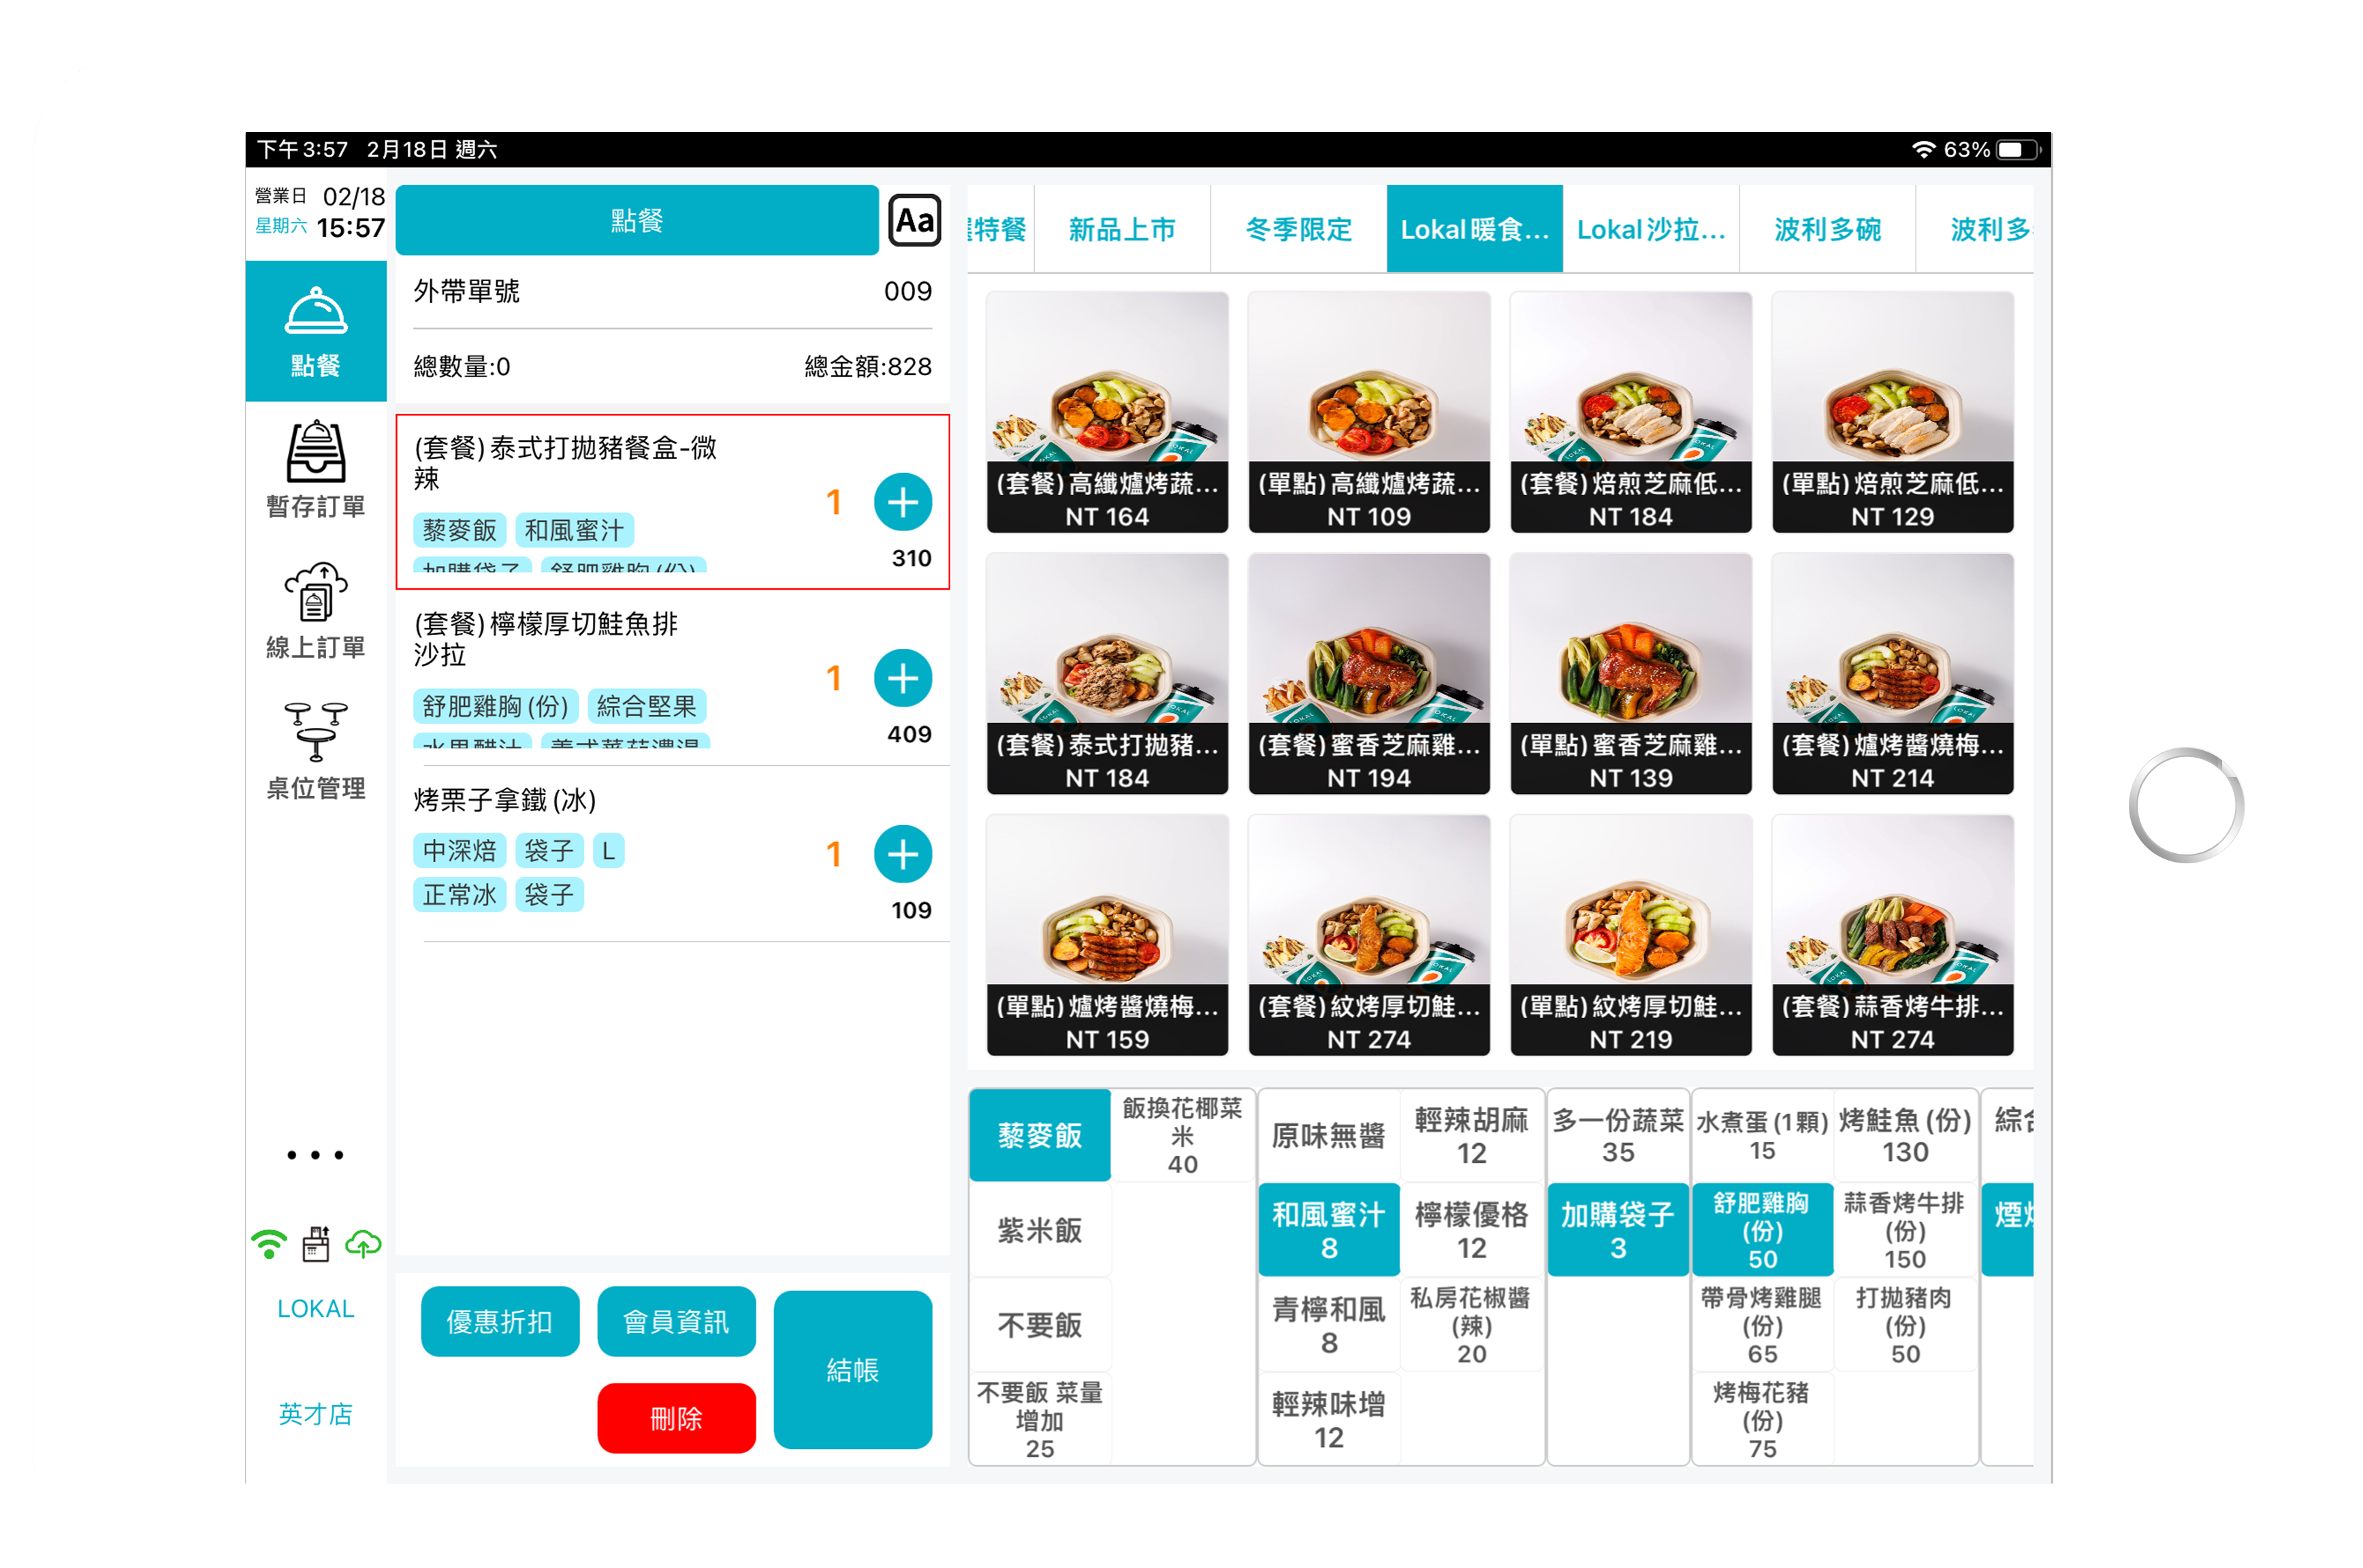Add one more 烤栗子拿鐵 with plus icon
This screenshot has width=2363, height=1568.
pos(903,854)
